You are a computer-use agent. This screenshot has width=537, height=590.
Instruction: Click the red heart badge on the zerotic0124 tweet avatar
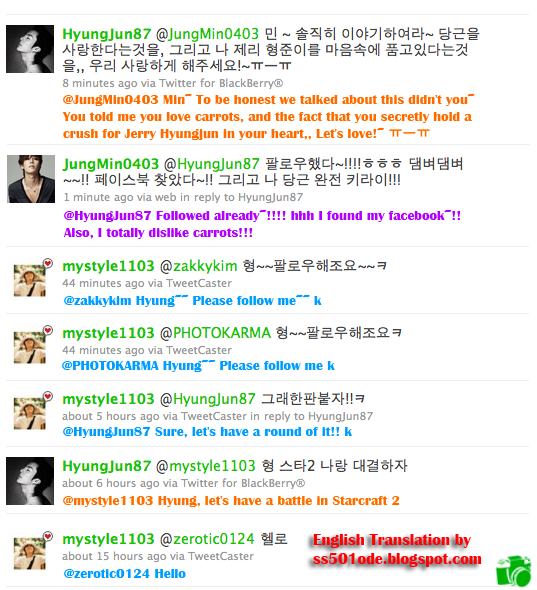point(48,536)
